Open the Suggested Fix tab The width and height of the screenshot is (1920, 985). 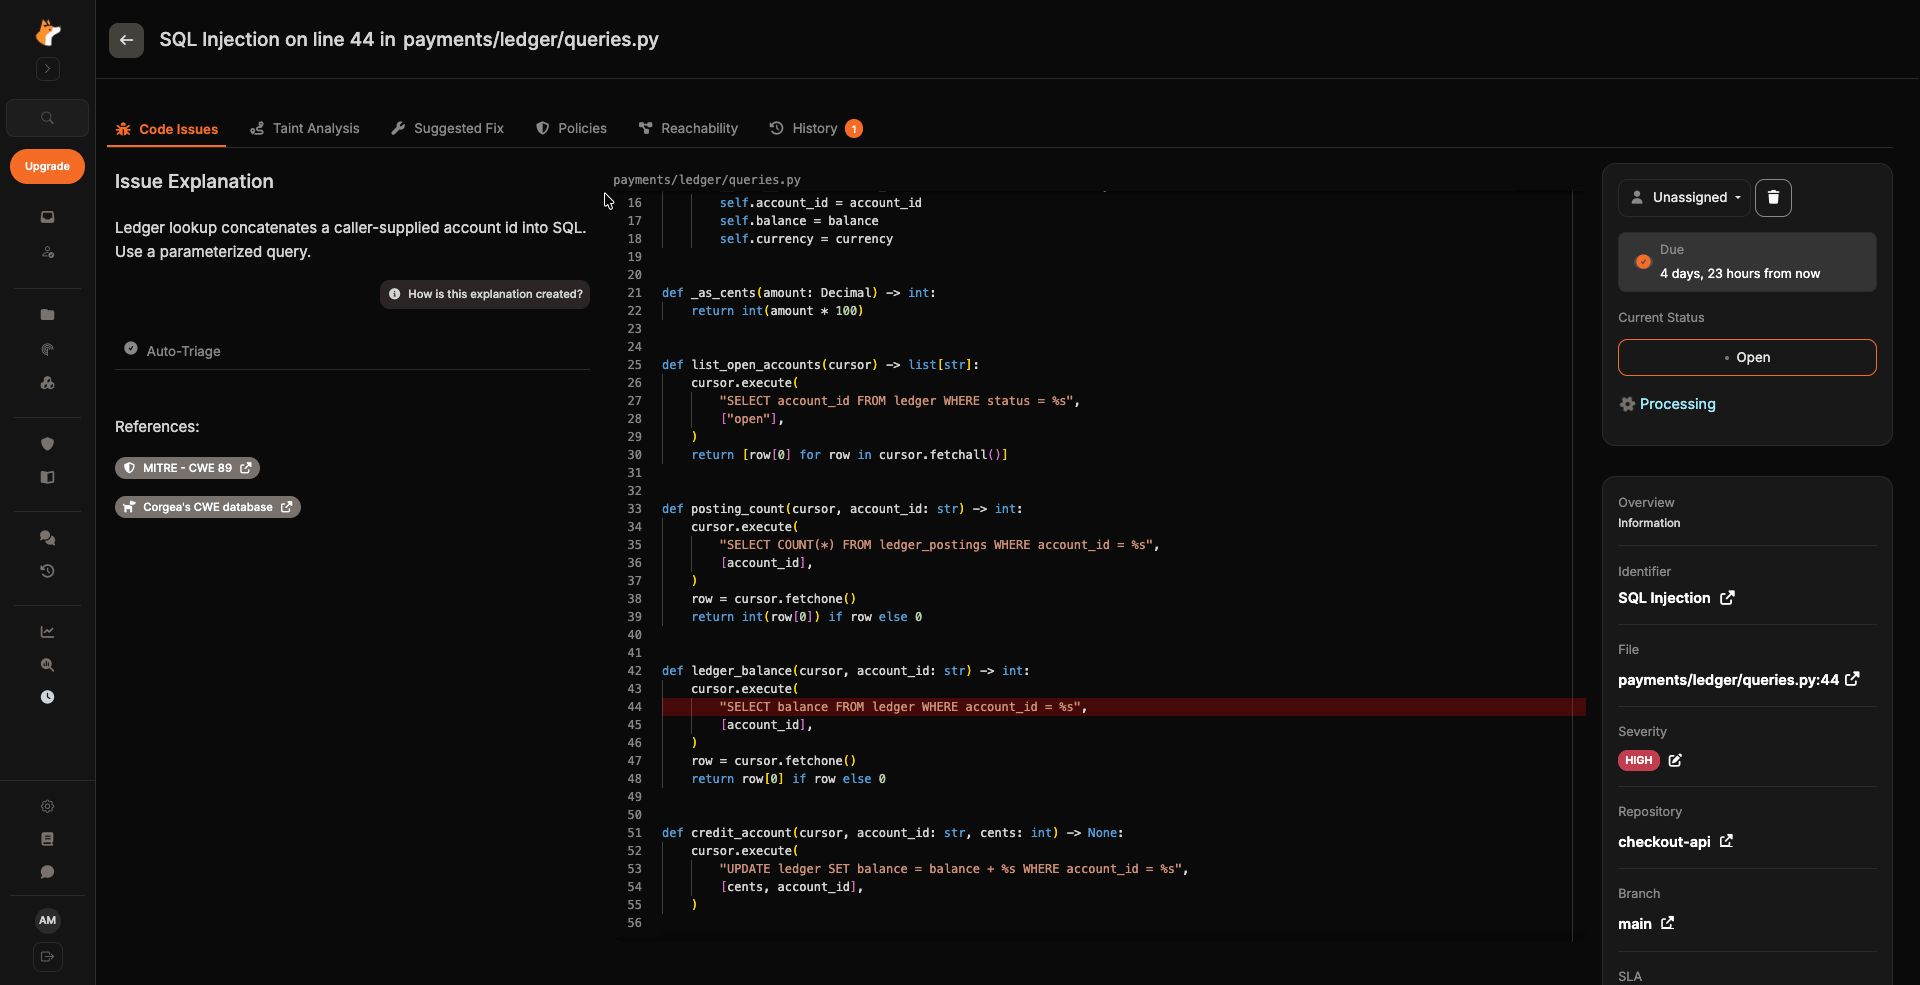(447, 129)
